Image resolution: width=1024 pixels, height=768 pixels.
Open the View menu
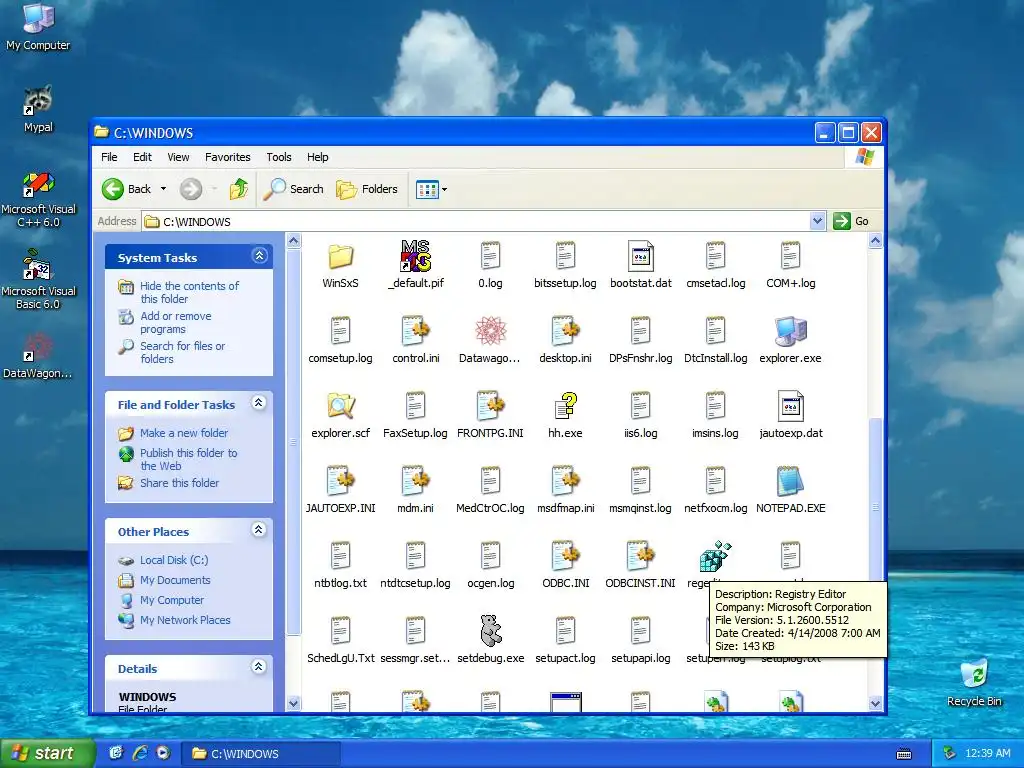pyautogui.click(x=178, y=157)
